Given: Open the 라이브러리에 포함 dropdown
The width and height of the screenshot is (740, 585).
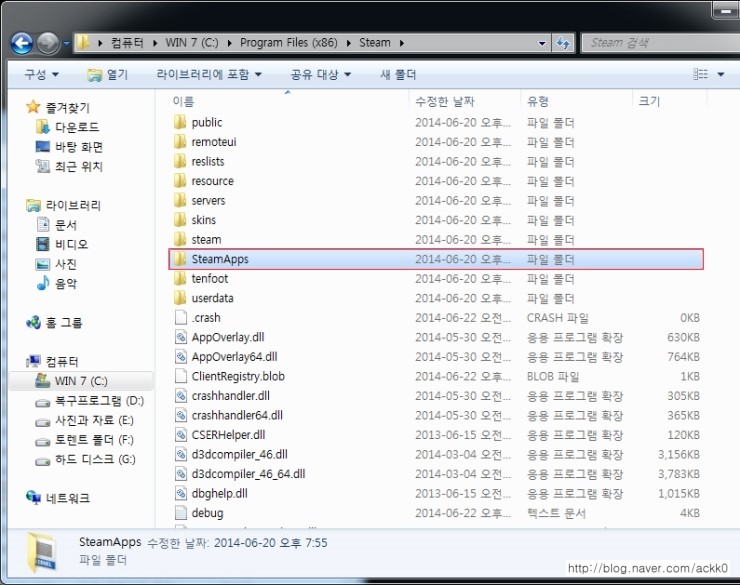Looking at the screenshot, I should coord(209,75).
